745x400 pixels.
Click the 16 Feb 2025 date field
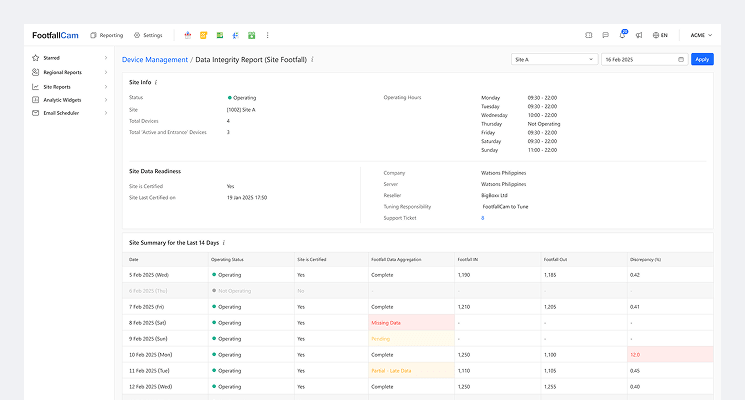click(638, 60)
